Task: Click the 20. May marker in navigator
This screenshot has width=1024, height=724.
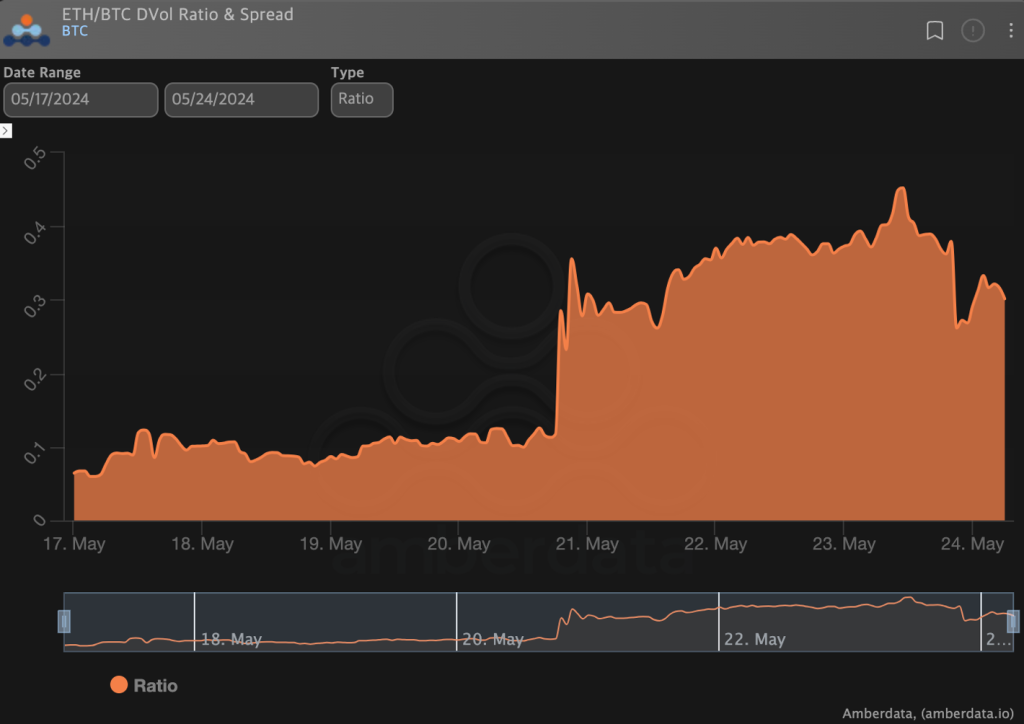Action: (492, 639)
